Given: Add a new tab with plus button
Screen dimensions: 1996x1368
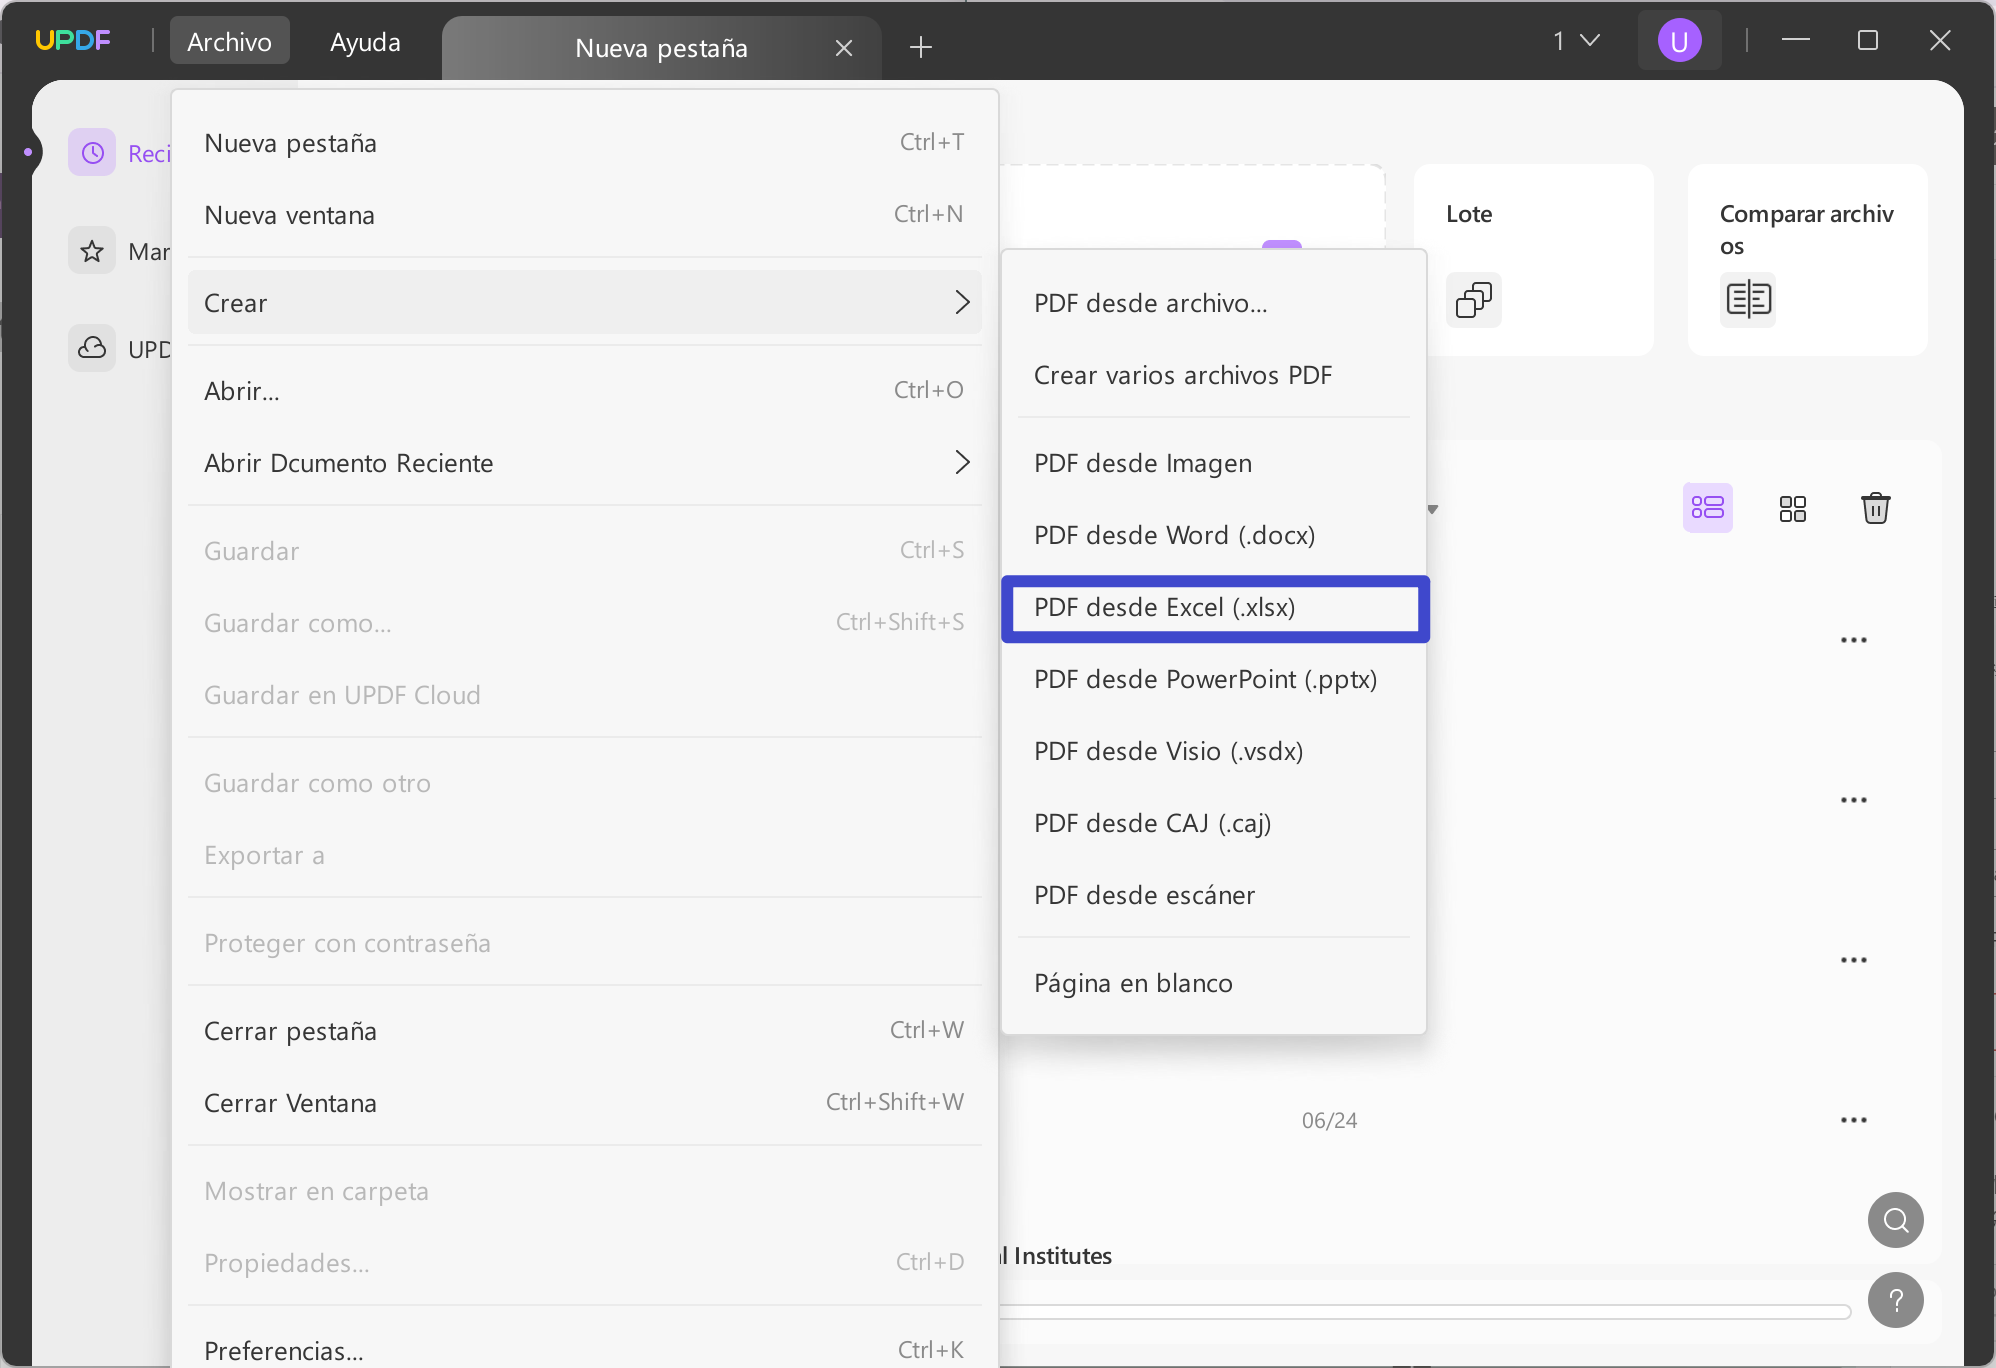Looking at the screenshot, I should [x=921, y=47].
